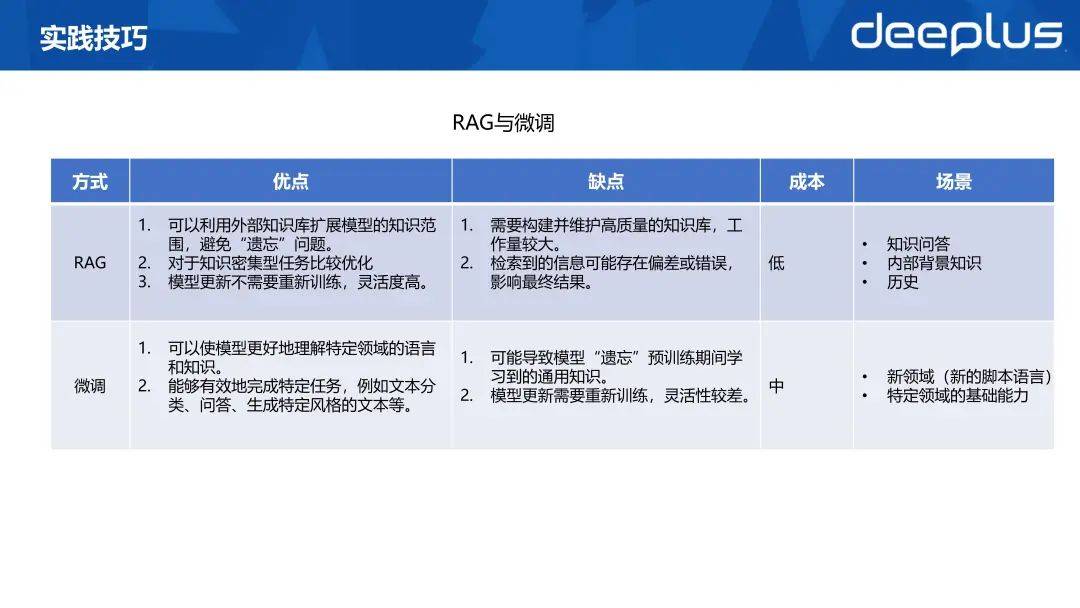The width and height of the screenshot is (1080, 608).
Task: Click the bullet 新领域（新的脚本语言）
Action: (970, 377)
